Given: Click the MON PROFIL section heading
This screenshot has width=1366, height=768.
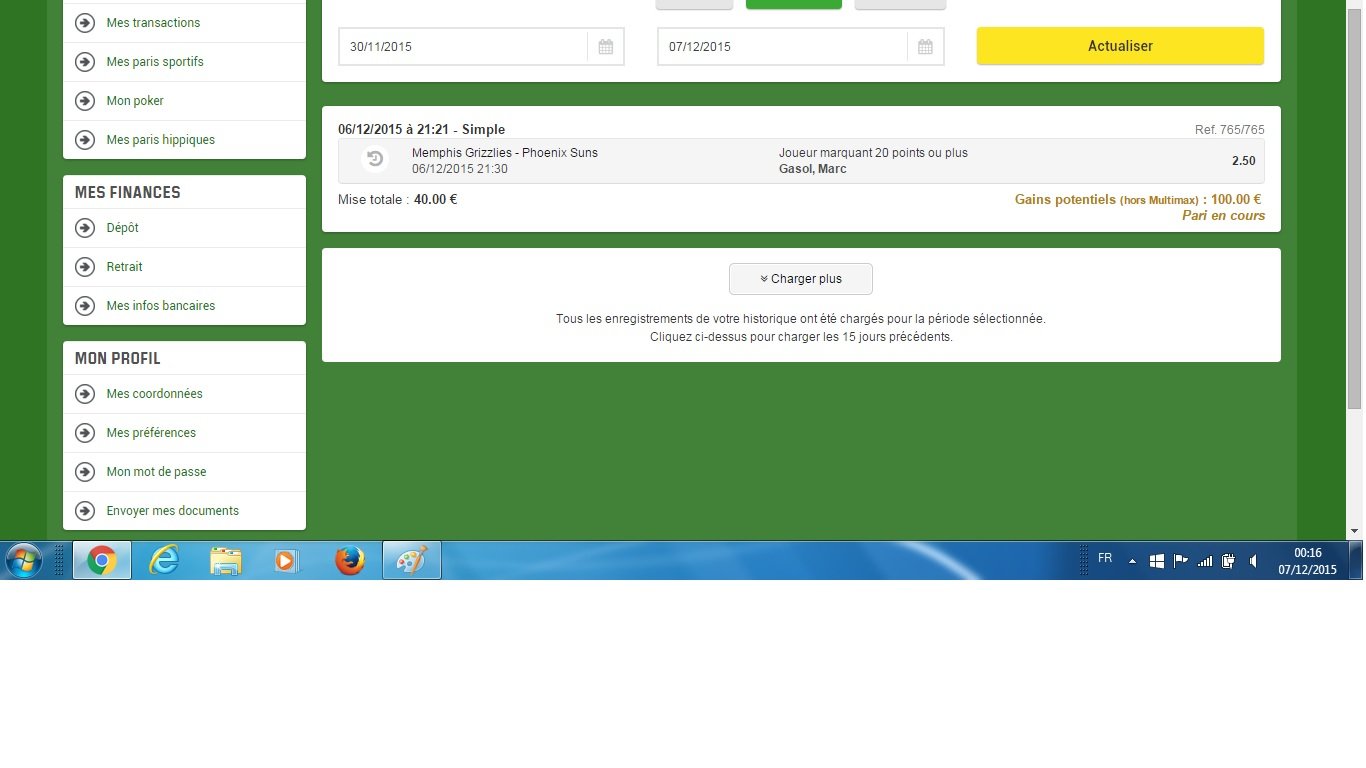Looking at the screenshot, I should pyautogui.click(x=117, y=358).
